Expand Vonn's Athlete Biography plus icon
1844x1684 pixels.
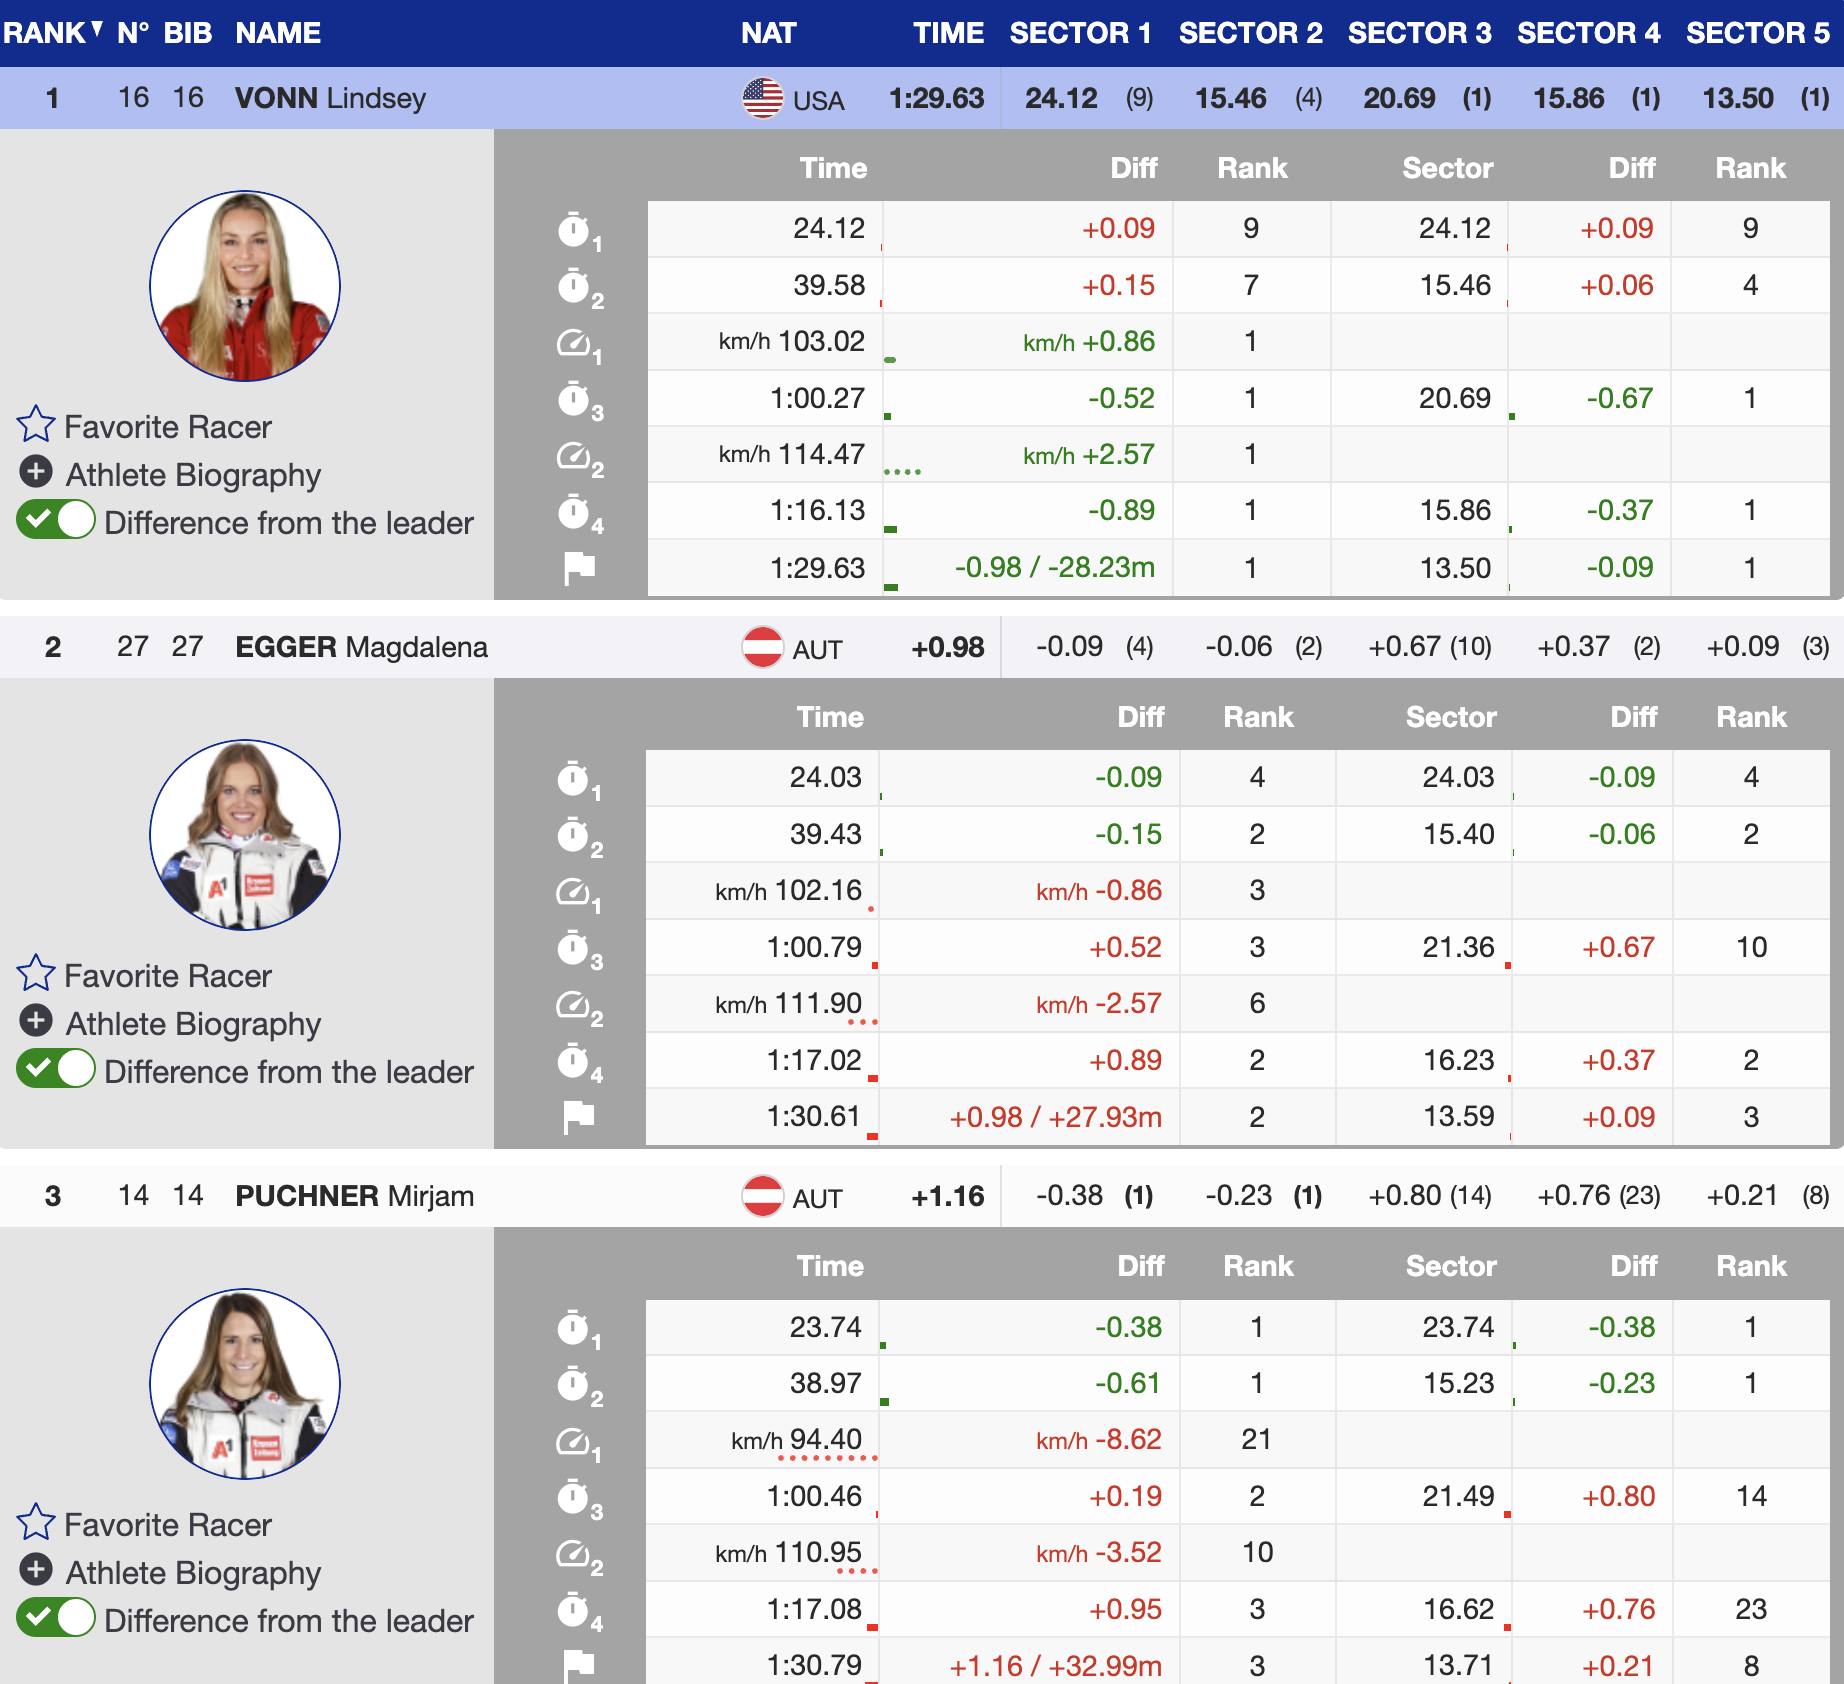(36, 472)
